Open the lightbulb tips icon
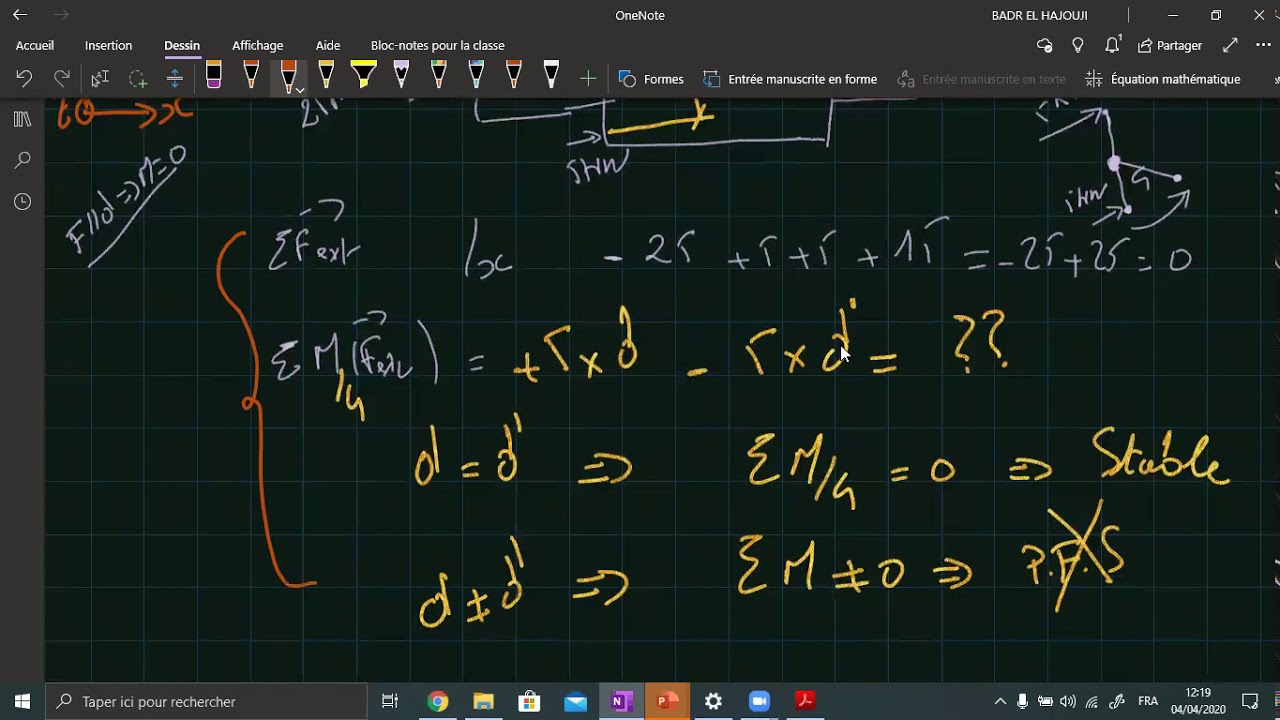The width and height of the screenshot is (1280, 720). (1078, 45)
